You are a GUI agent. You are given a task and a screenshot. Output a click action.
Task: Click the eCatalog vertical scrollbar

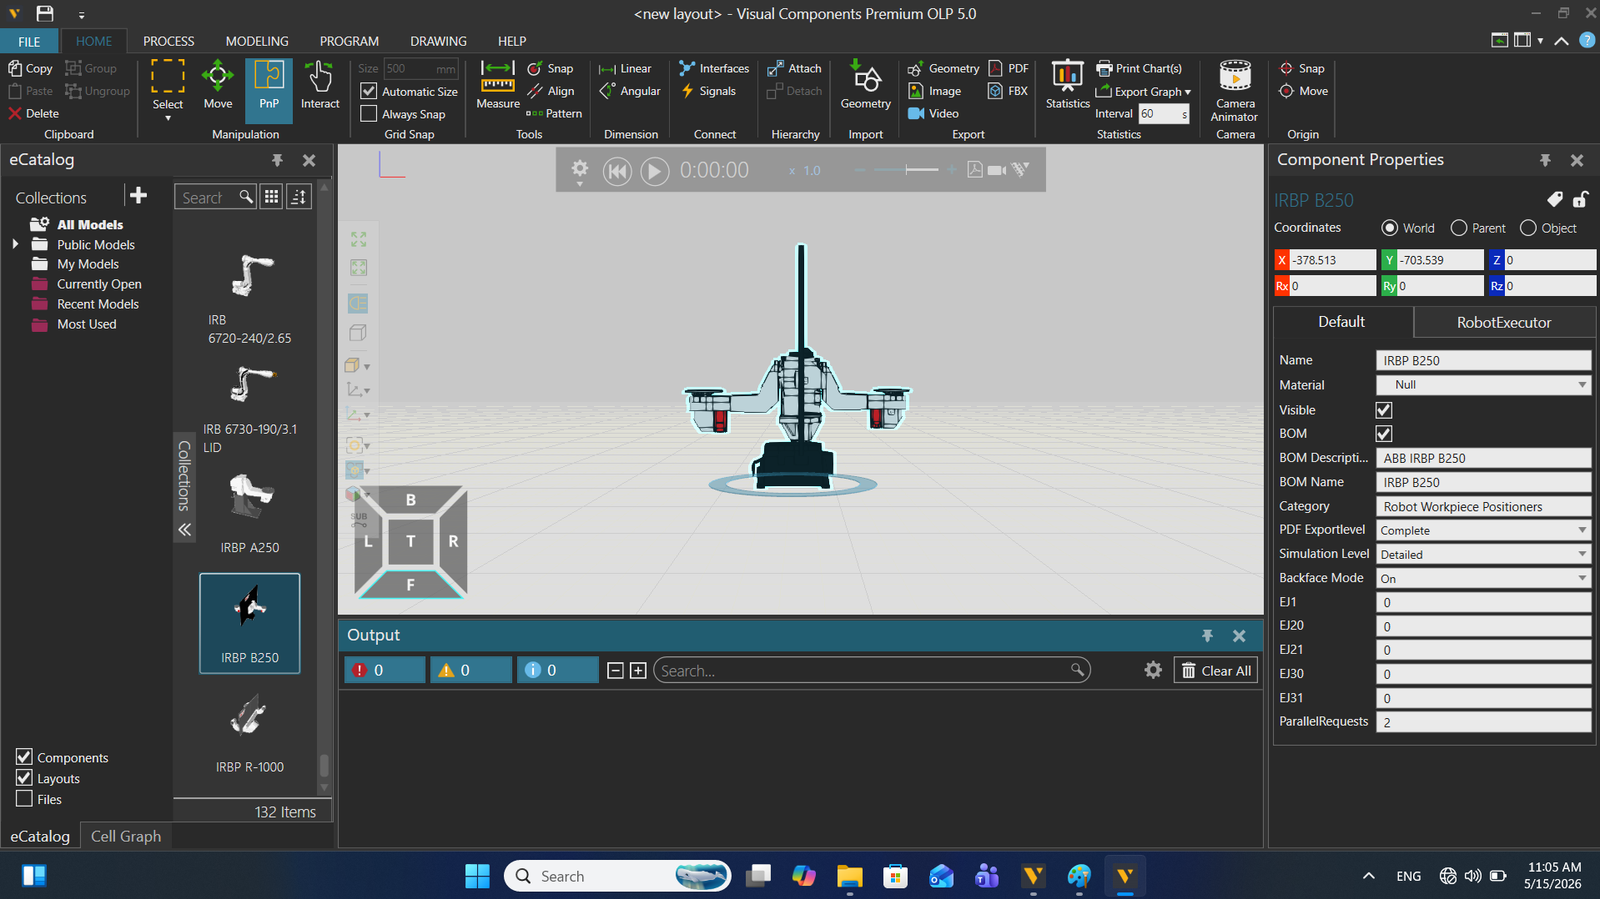324,765
